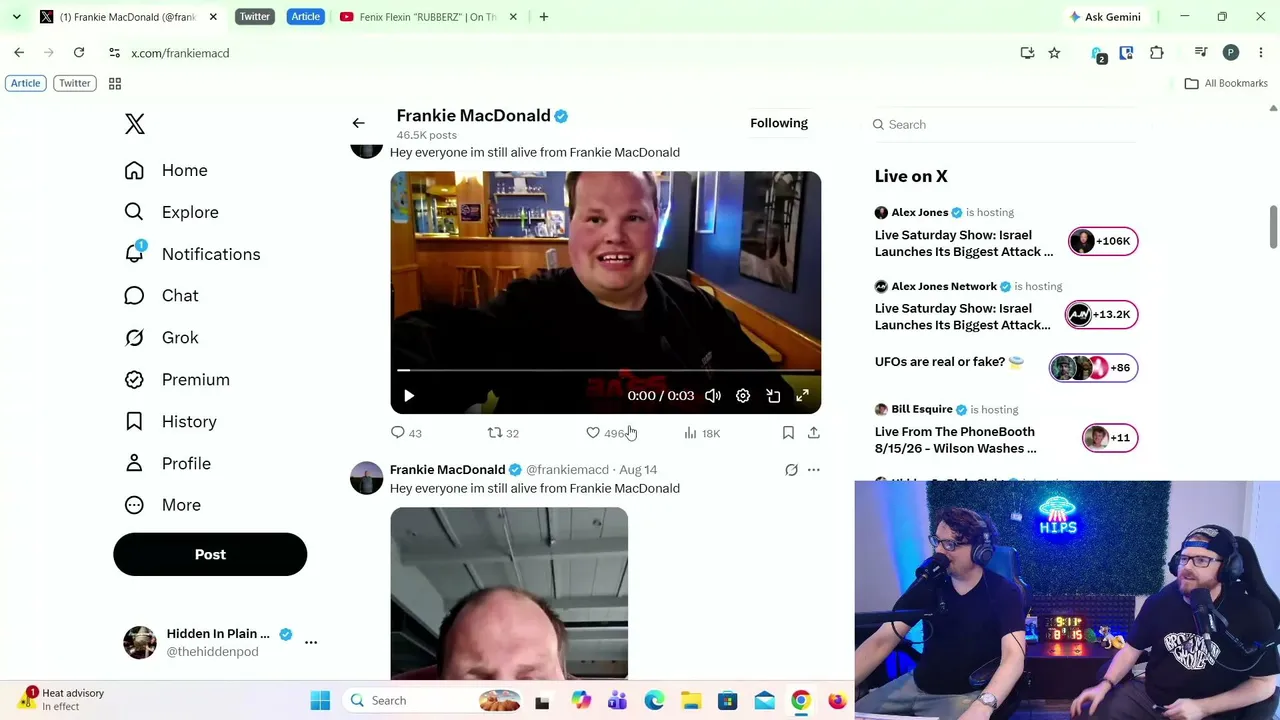Open the Chrome profile P avatar
1280x720 pixels.
pos(1231,53)
